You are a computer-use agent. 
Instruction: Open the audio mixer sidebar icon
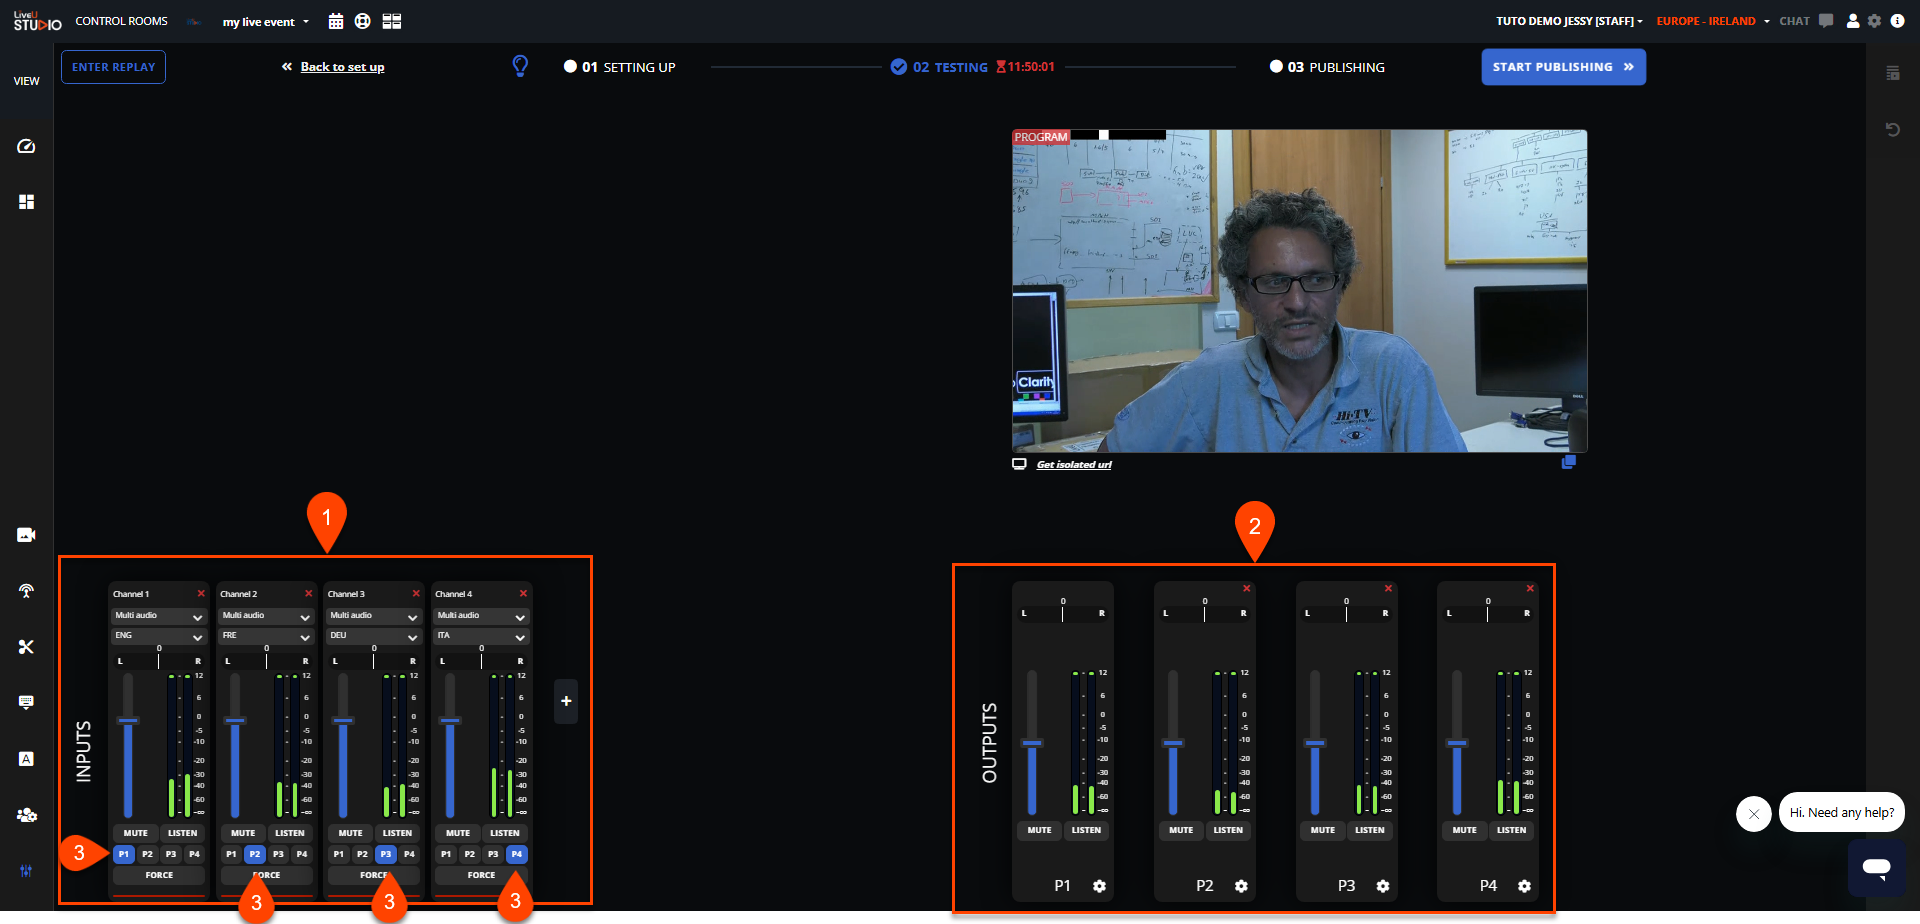(x=26, y=870)
